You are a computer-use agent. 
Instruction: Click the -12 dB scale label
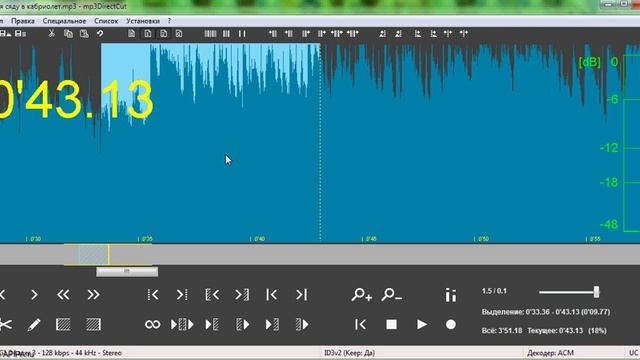609,148
